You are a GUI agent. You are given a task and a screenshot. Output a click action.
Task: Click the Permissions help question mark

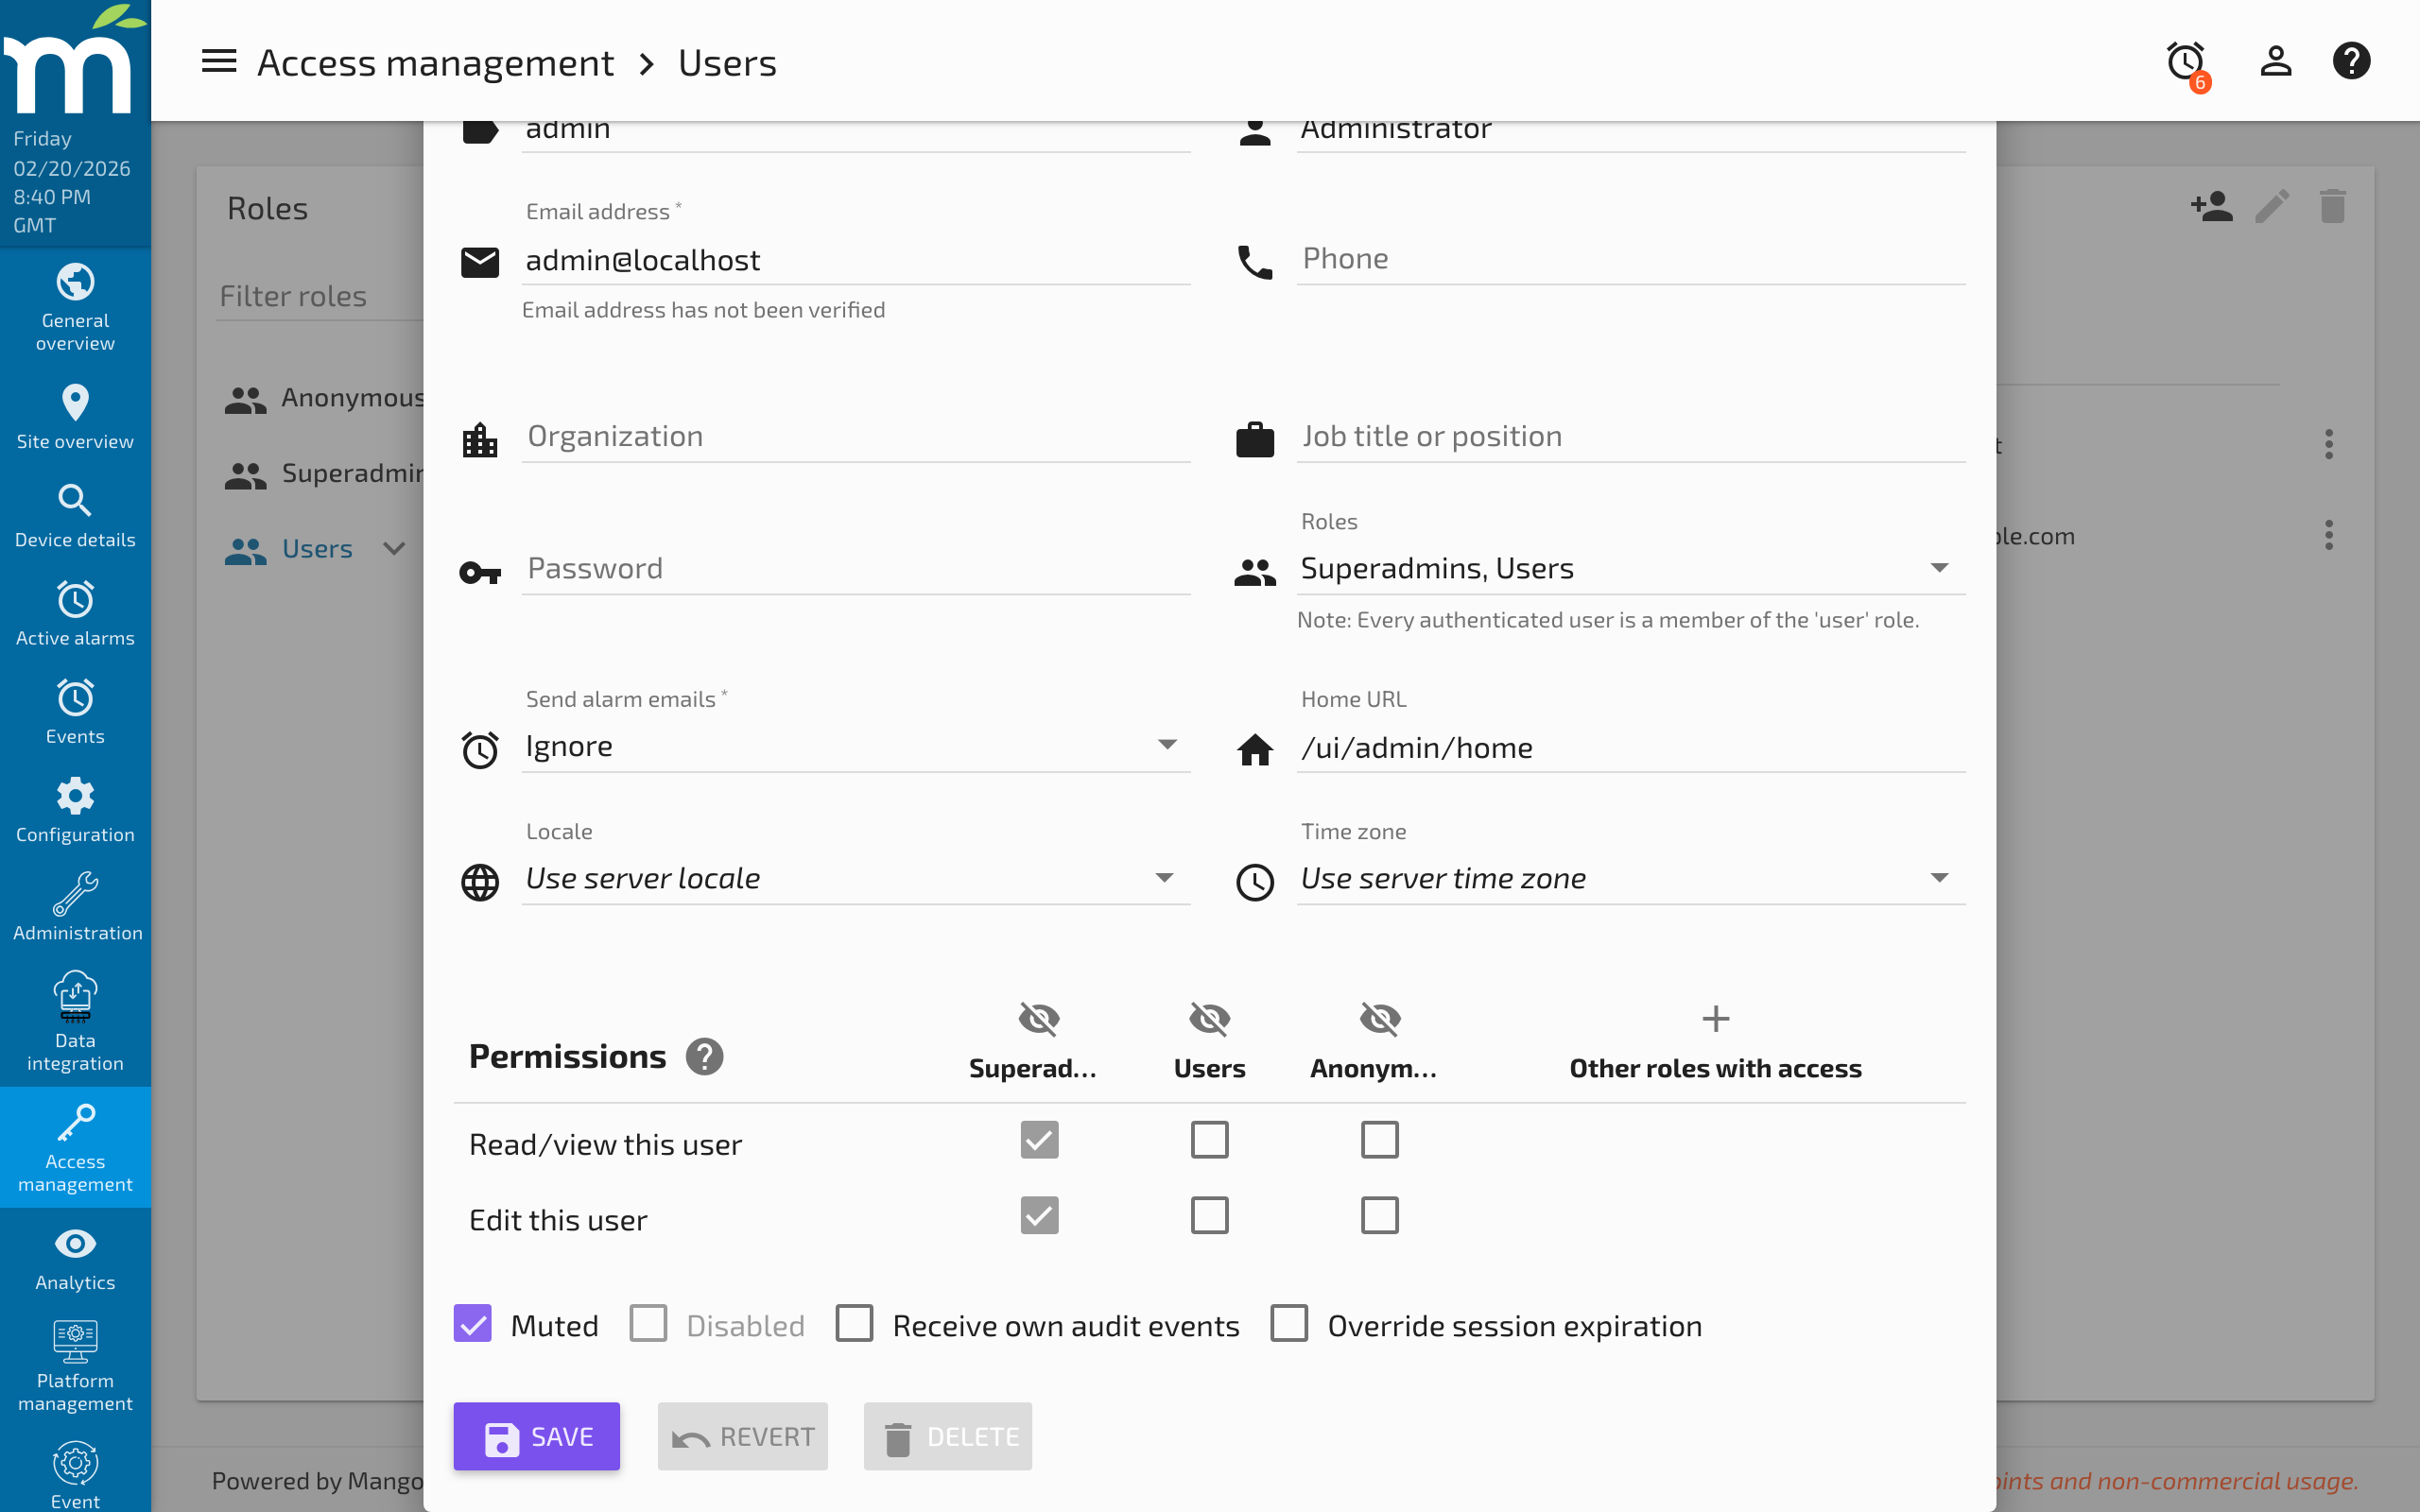click(x=705, y=1056)
